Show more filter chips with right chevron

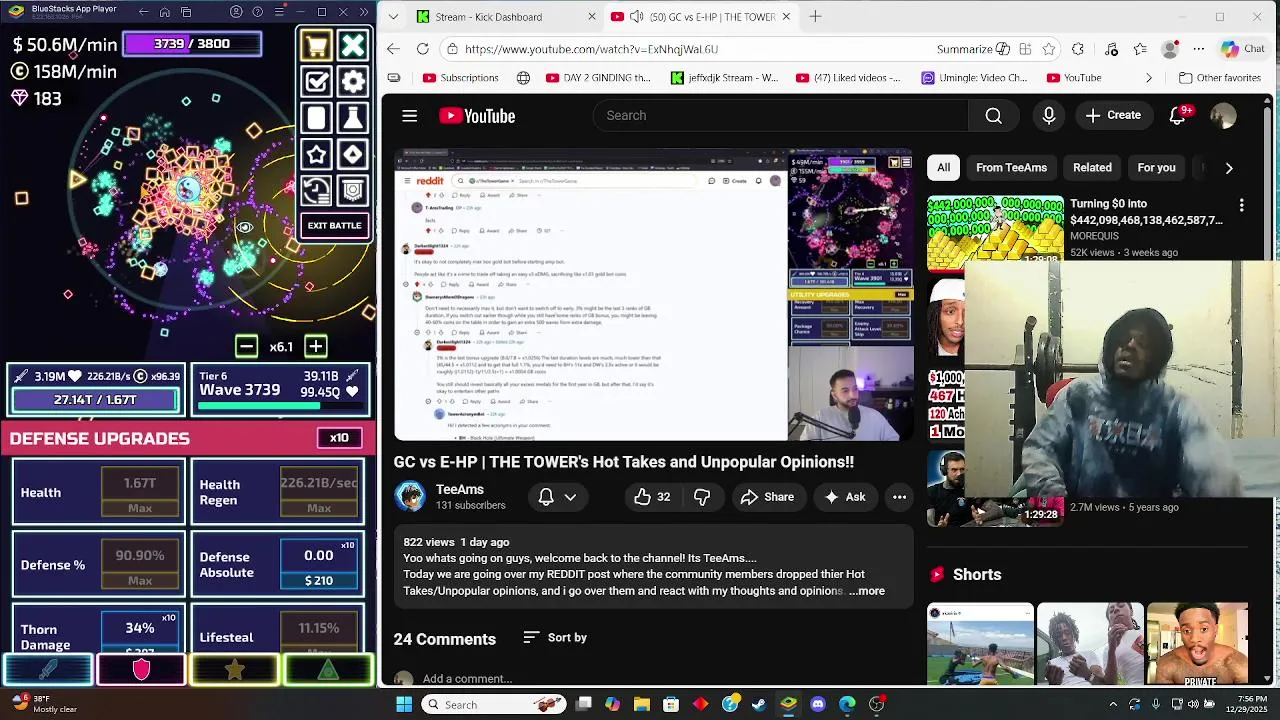1229,168
